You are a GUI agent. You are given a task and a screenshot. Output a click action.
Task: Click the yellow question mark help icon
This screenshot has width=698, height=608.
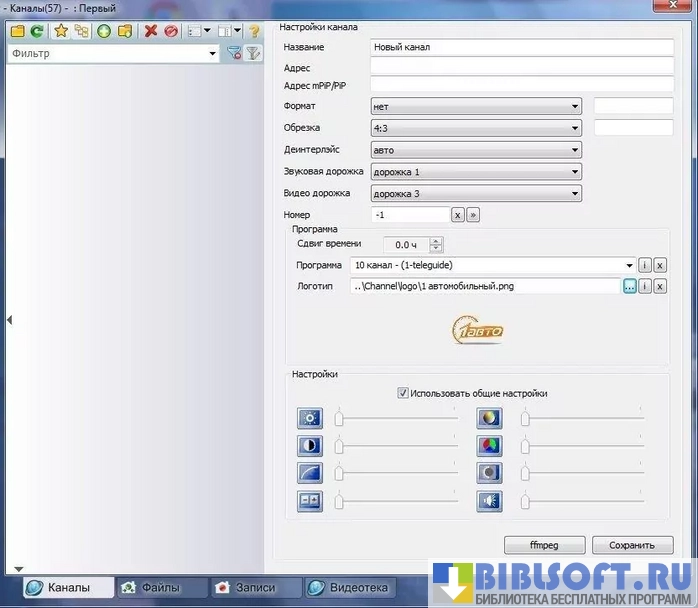[x=254, y=31]
